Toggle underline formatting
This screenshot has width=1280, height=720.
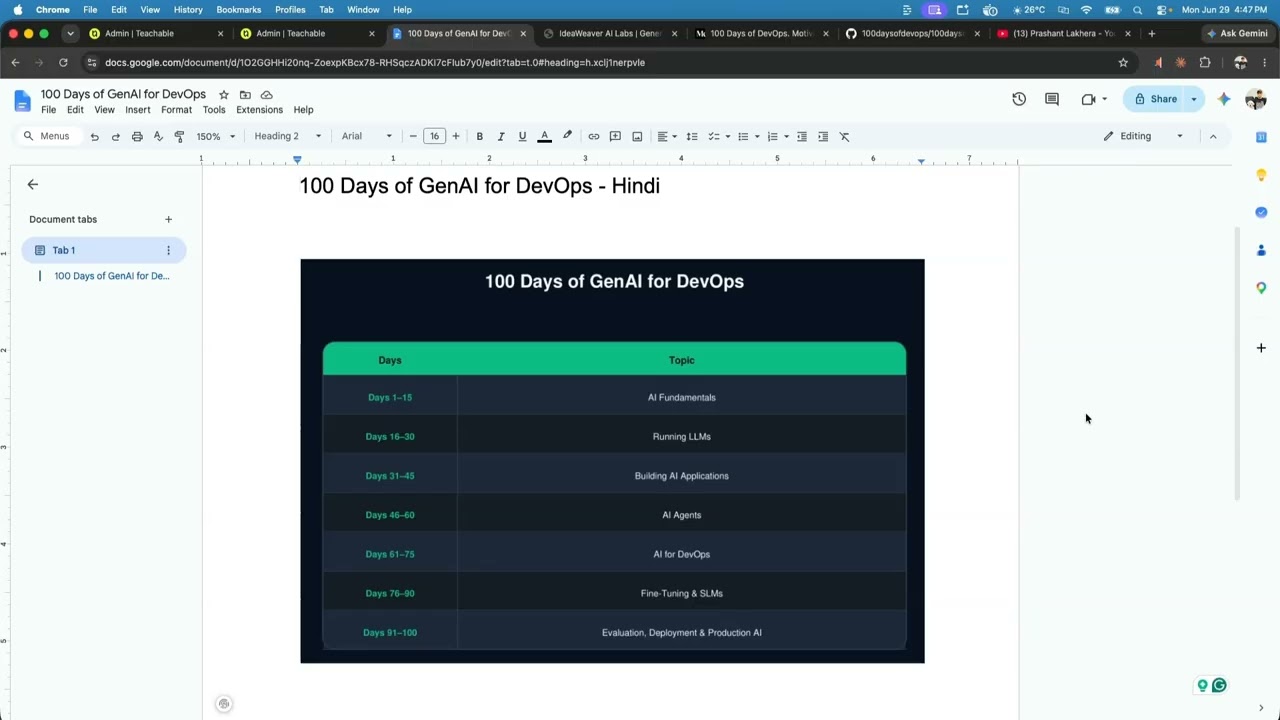pos(522,136)
